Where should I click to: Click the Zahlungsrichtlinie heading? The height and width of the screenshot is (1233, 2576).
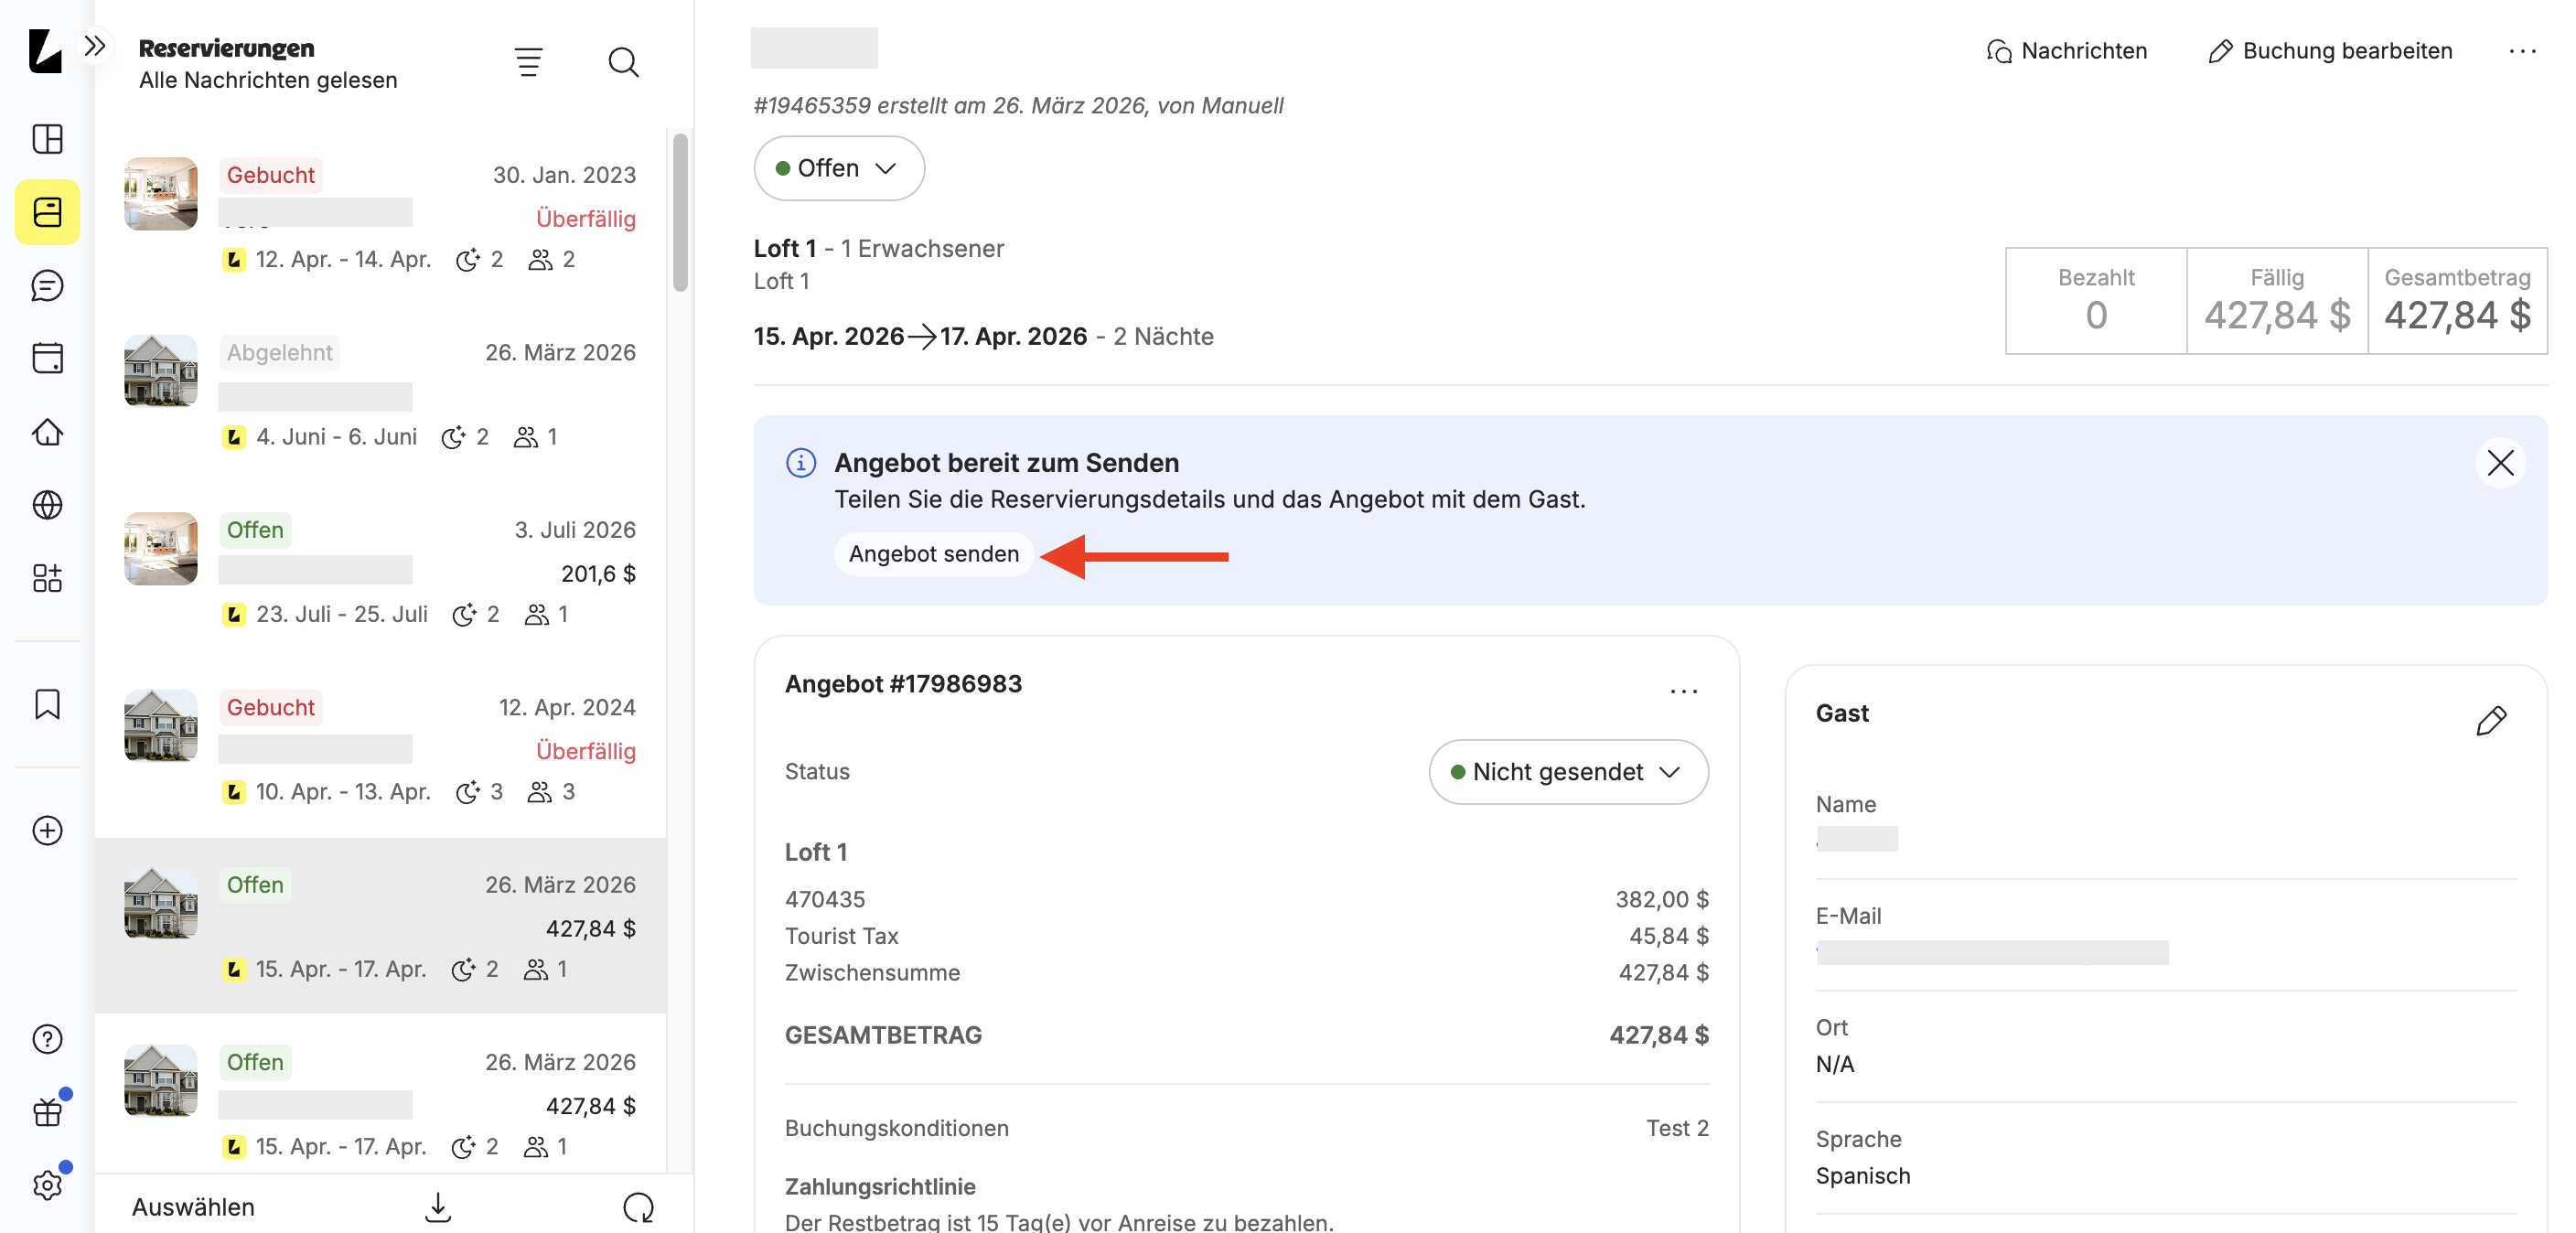tap(880, 1187)
